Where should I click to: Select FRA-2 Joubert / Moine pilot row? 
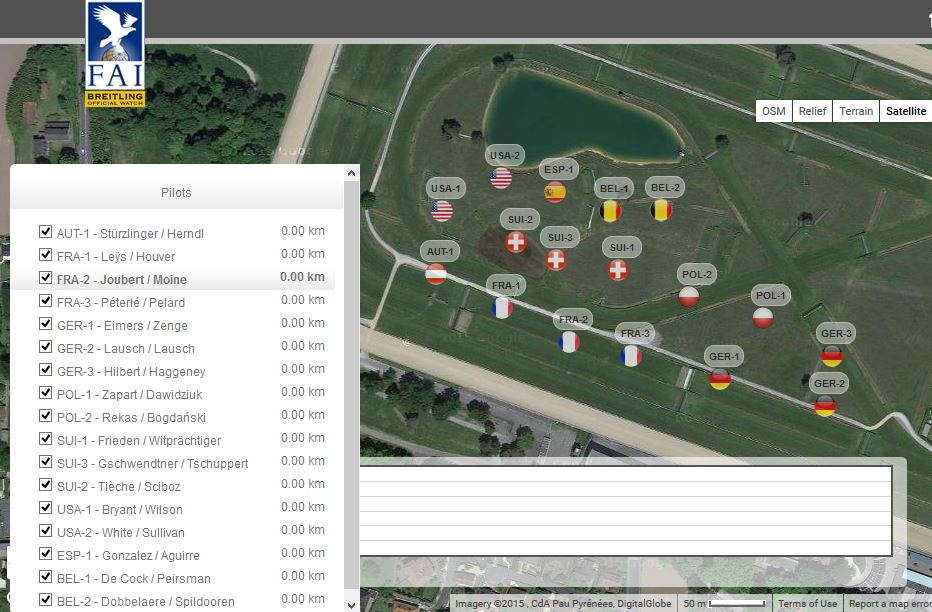(122, 279)
